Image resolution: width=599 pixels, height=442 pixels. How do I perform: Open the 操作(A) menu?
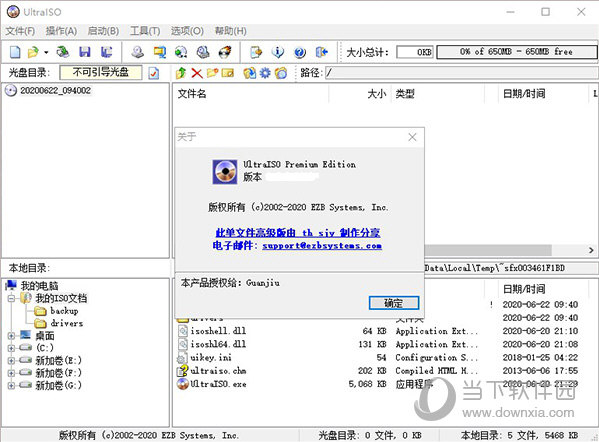pos(61,31)
